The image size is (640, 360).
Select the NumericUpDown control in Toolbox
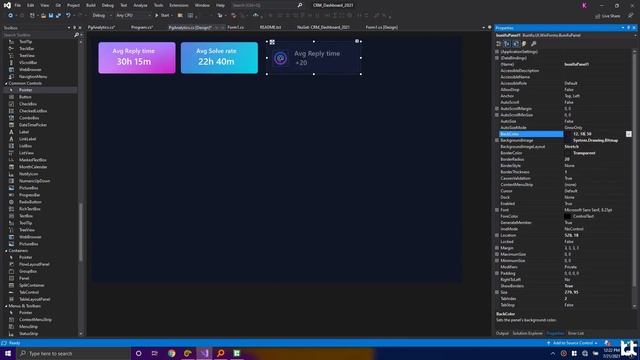tap(35, 181)
